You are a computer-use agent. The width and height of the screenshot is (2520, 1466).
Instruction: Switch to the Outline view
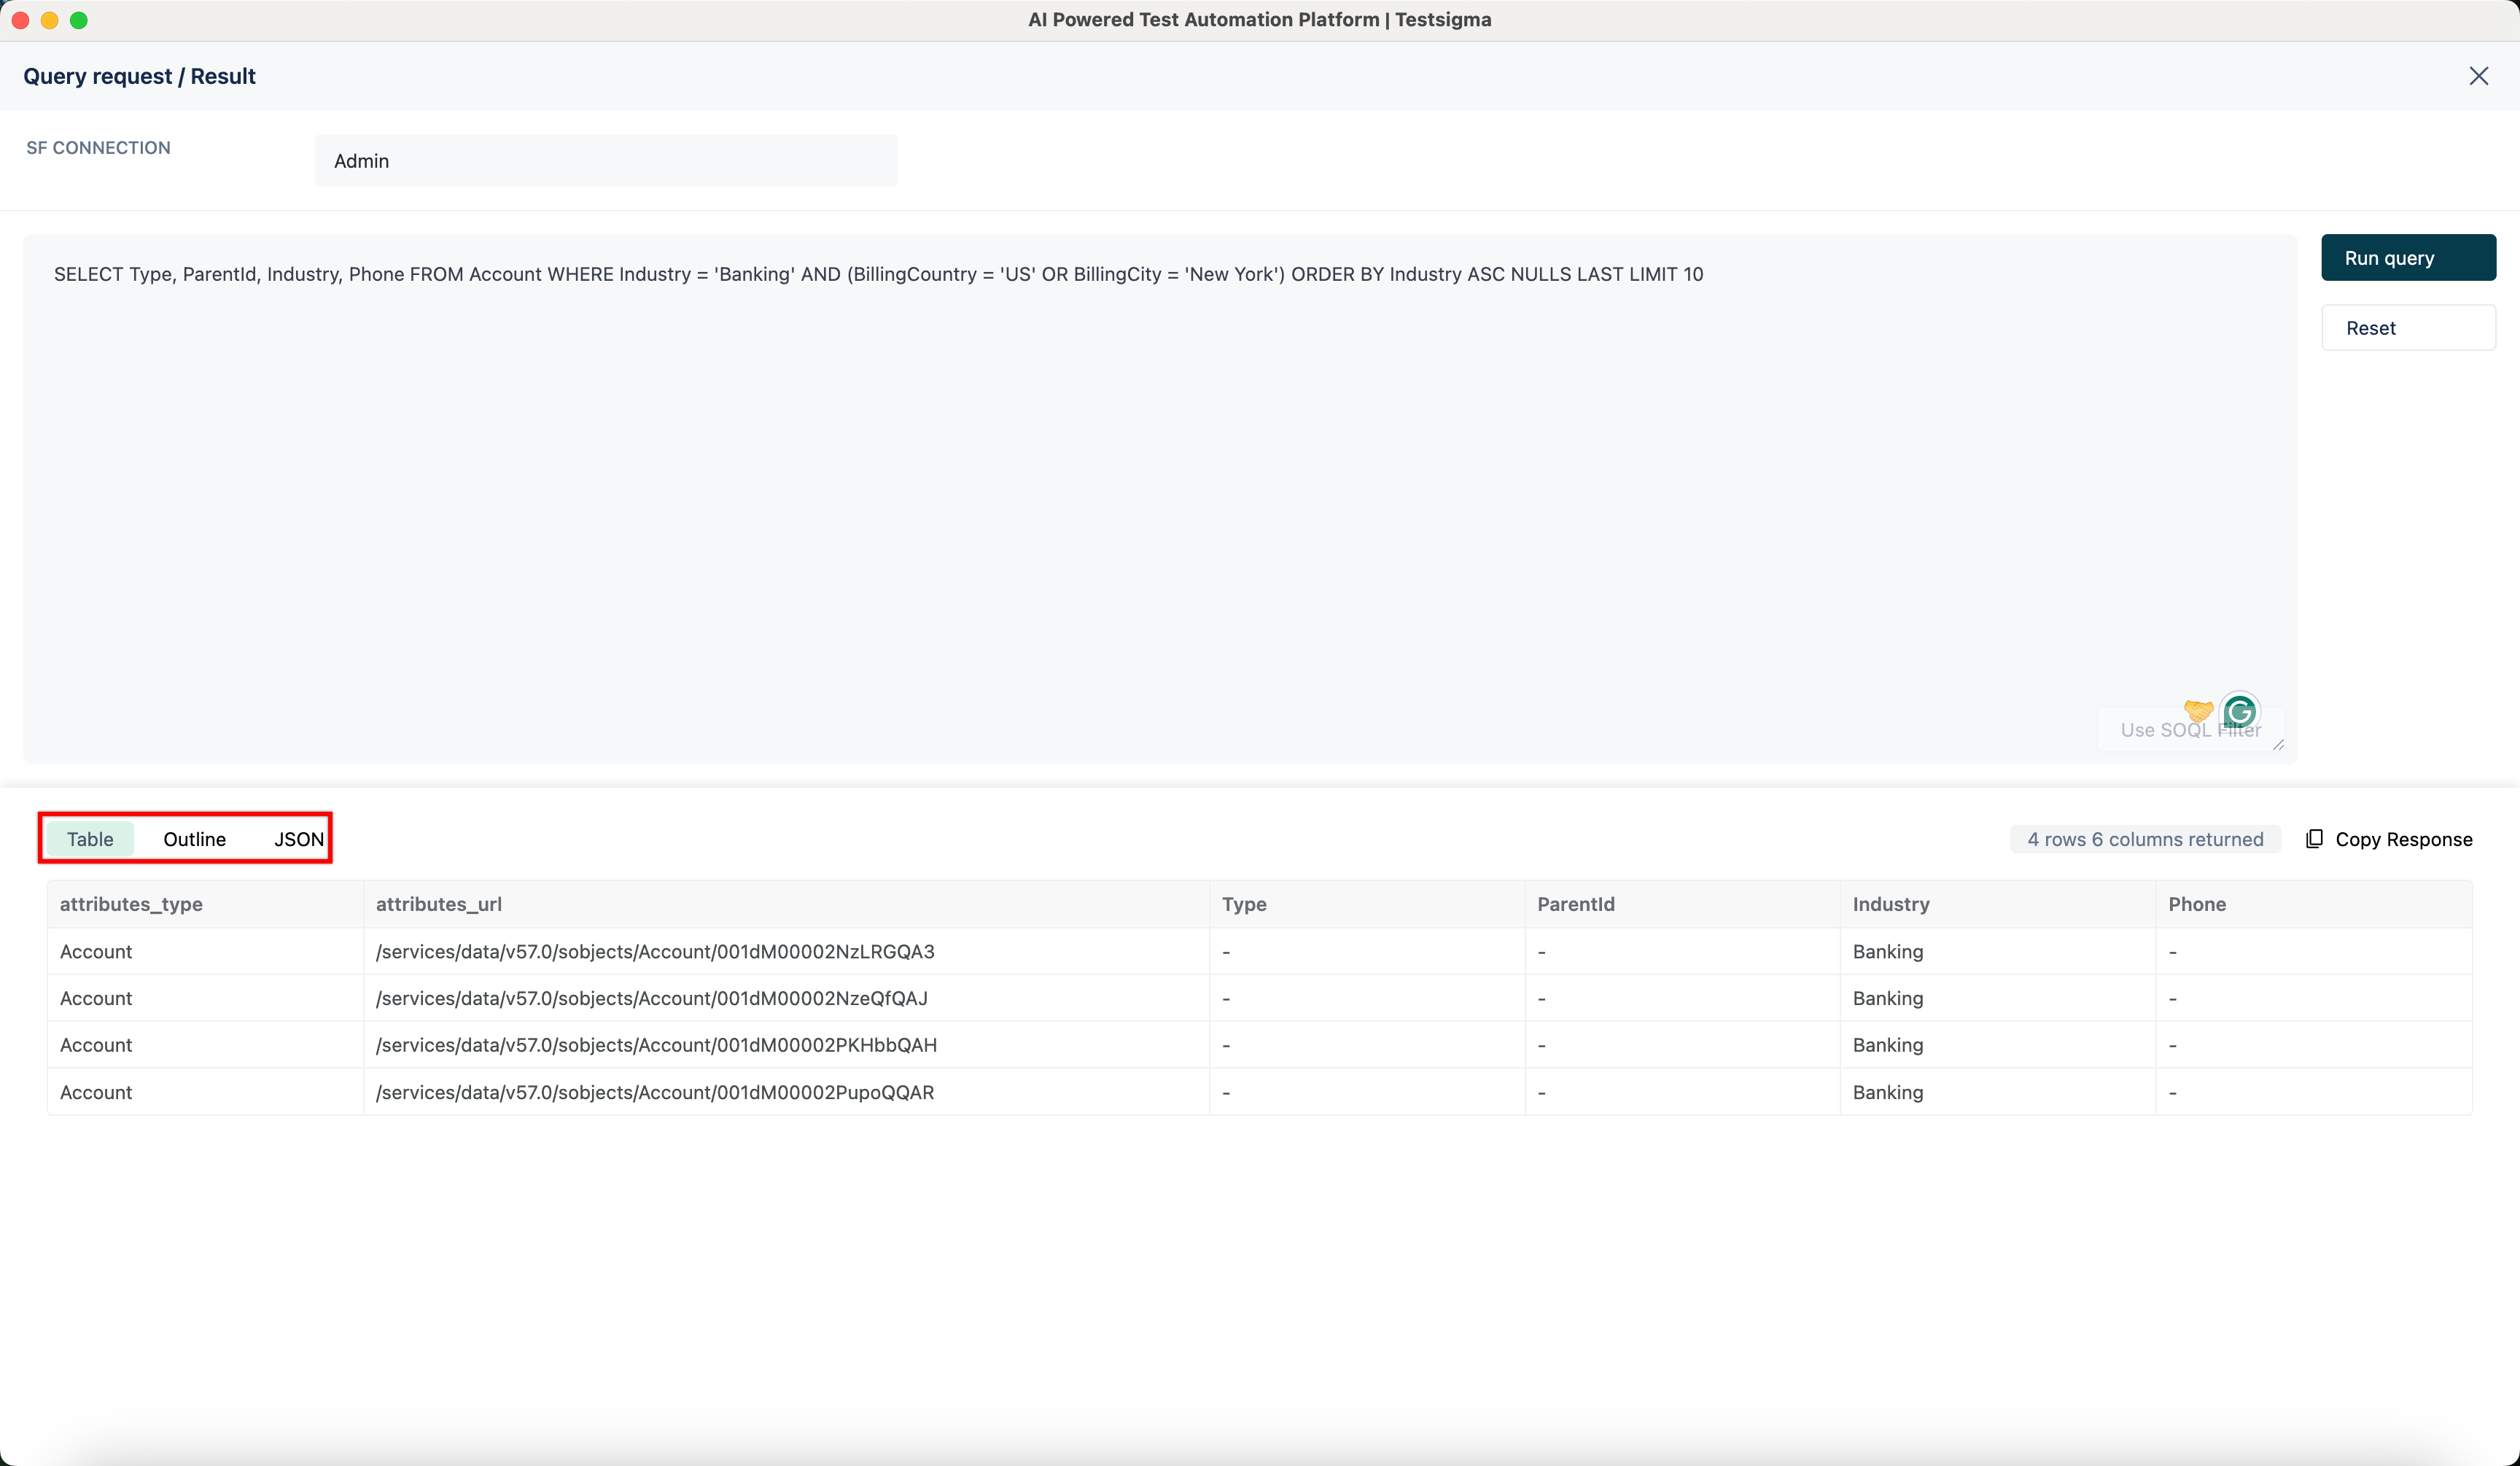point(195,839)
